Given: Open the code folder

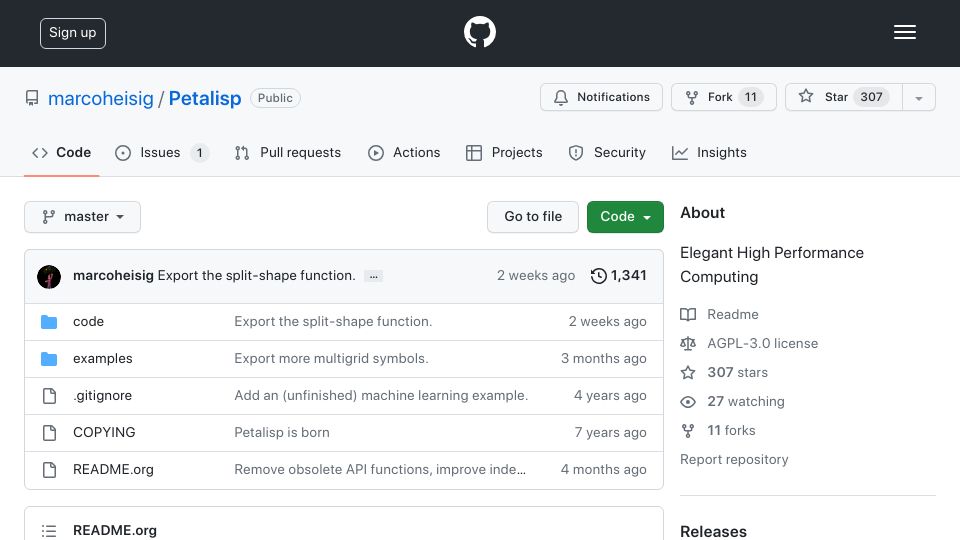Looking at the screenshot, I should pyautogui.click(x=88, y=321).
